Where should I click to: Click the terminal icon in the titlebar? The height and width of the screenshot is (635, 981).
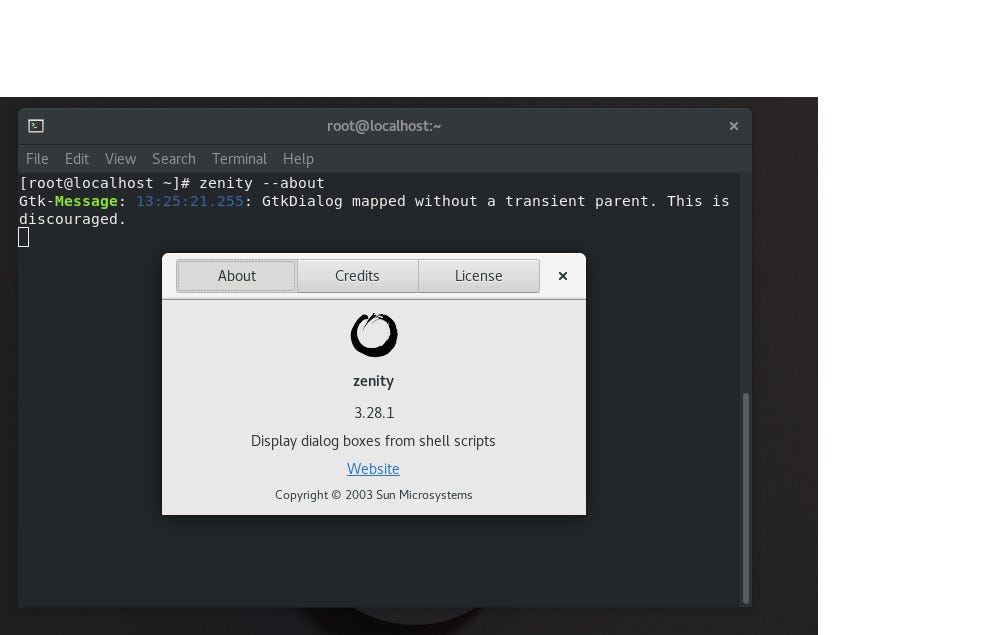(x=36, y=125)
